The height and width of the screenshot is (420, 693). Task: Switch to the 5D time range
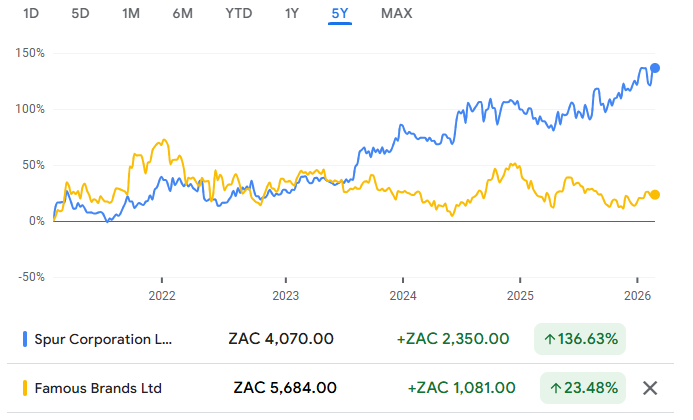[81, 14]
